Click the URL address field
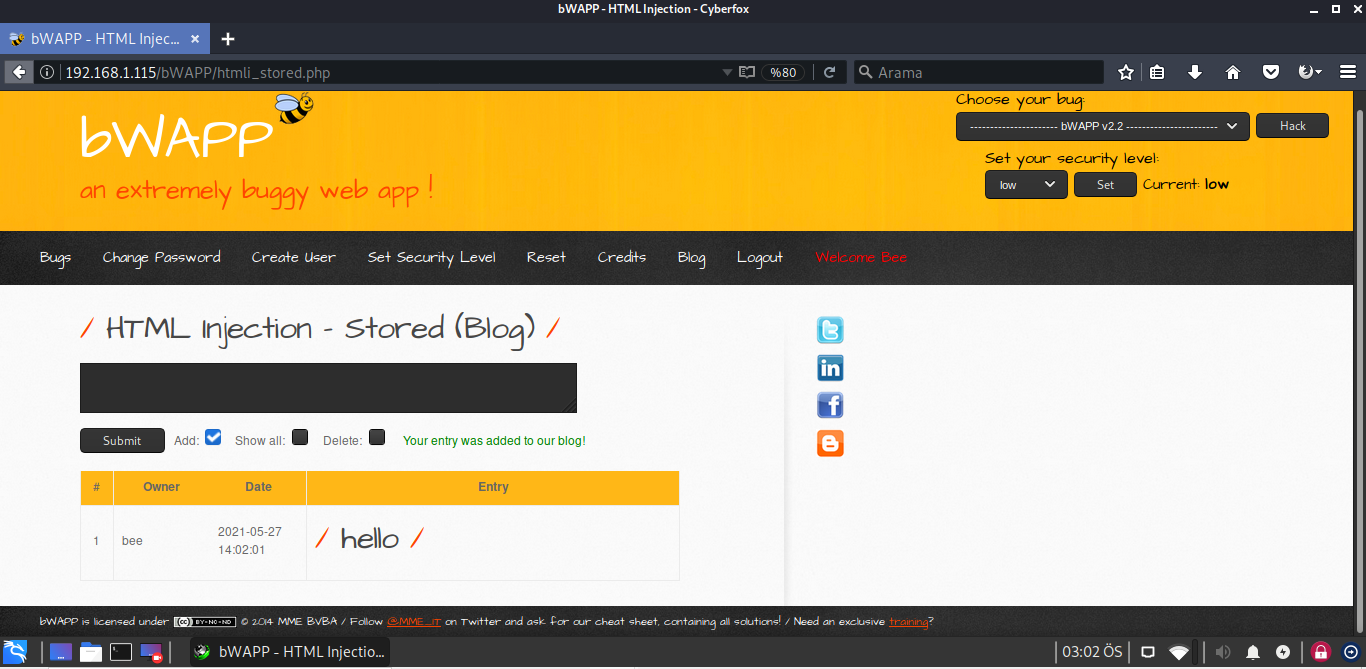1366x669 pixels. [390, 72]
